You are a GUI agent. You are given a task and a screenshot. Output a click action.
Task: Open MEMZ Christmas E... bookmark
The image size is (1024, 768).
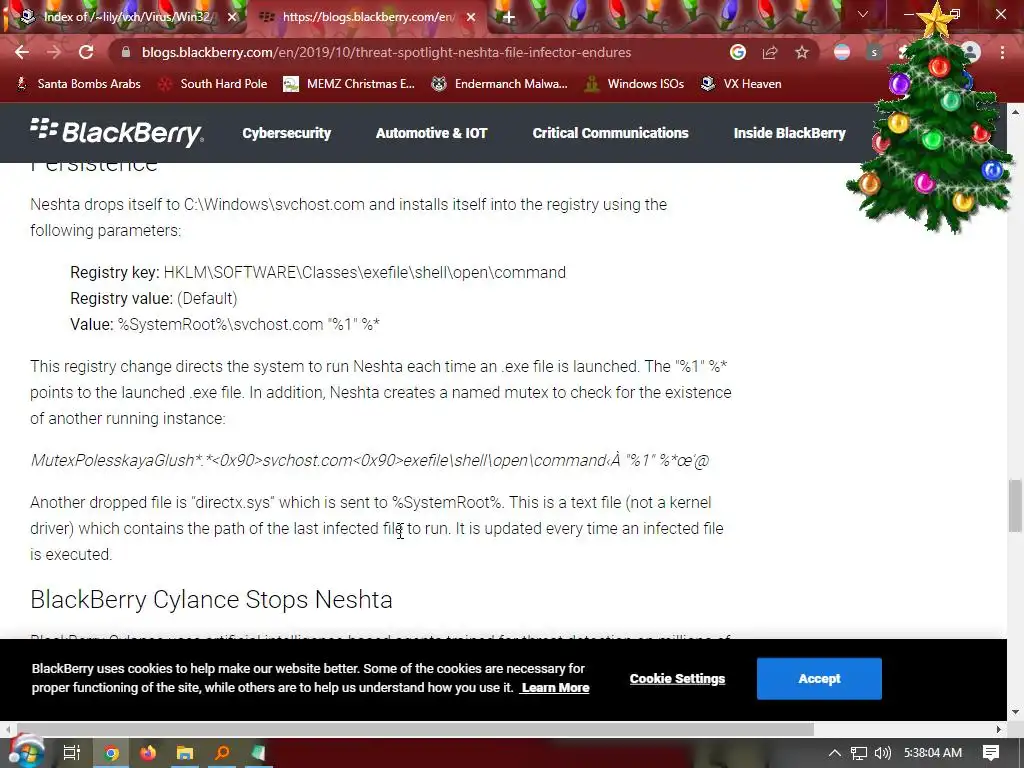point(349,84)
